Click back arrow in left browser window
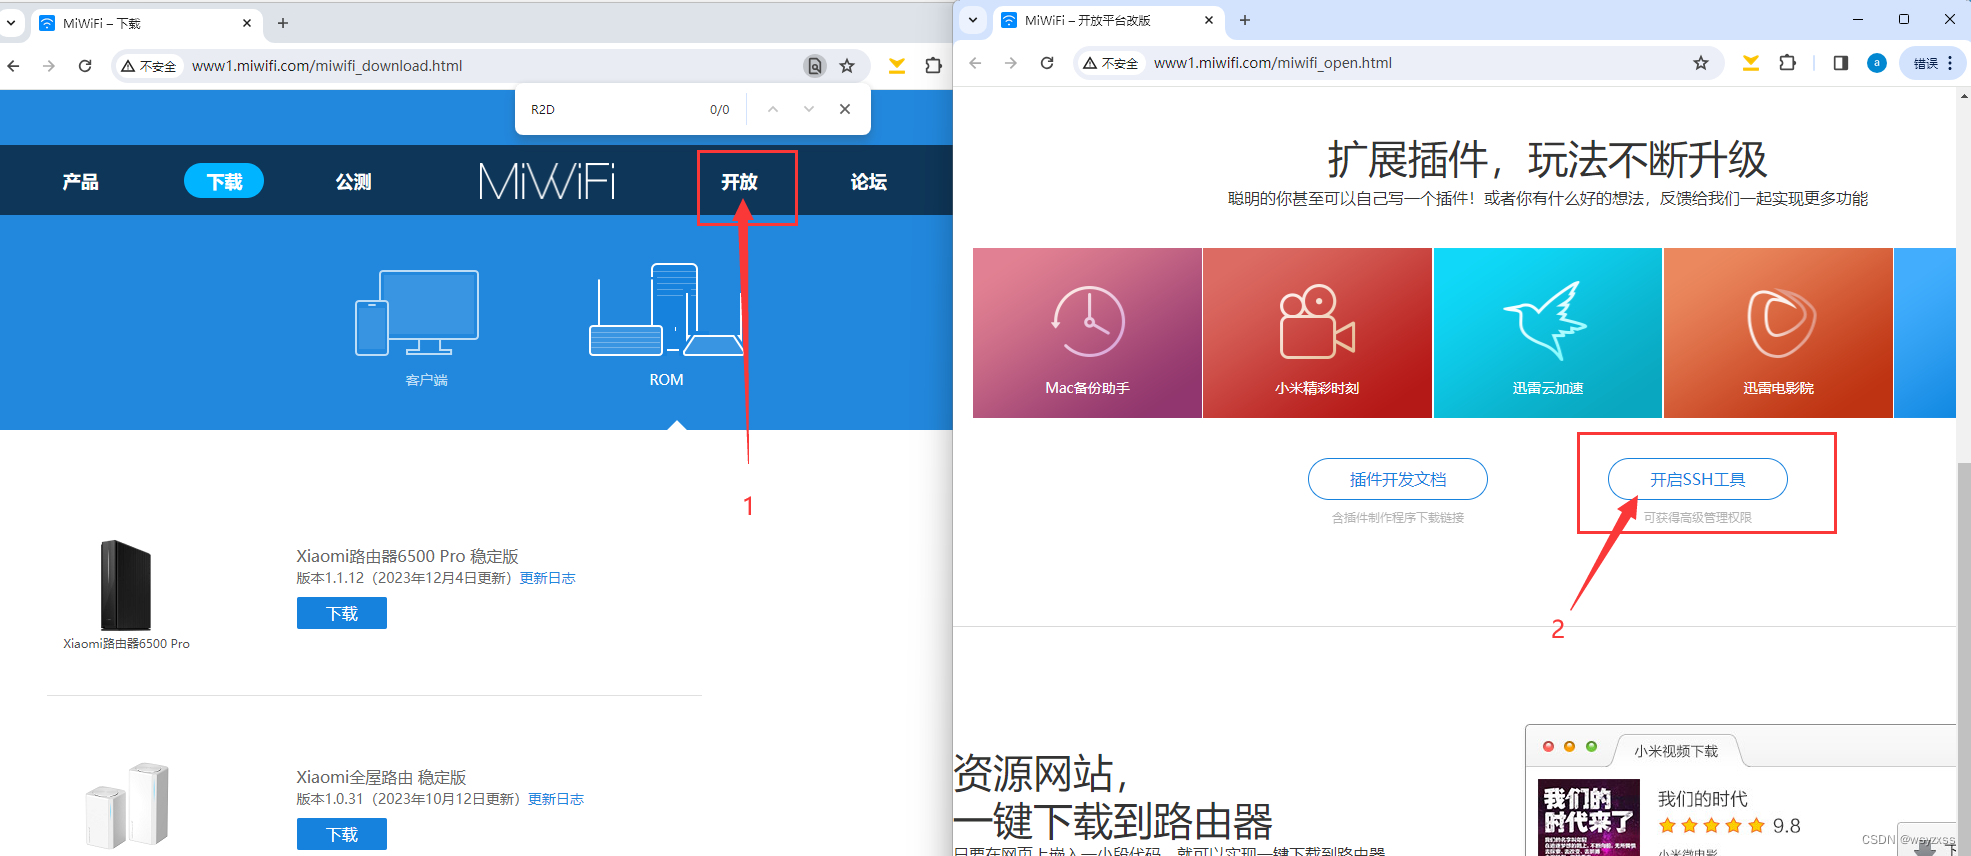Image resolution: width=1971 pixels, height=856 pixels. click(13, 66)
